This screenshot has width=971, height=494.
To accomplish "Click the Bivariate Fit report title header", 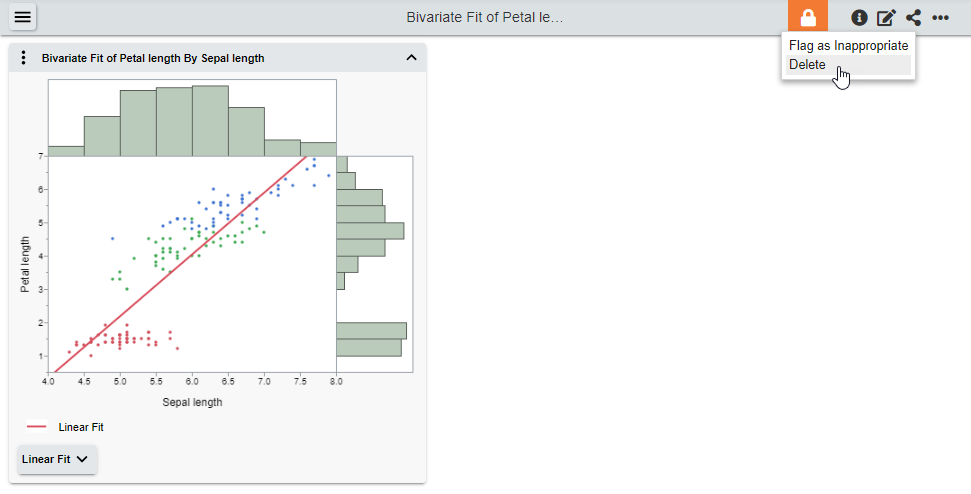I will [x=153, y=58].
